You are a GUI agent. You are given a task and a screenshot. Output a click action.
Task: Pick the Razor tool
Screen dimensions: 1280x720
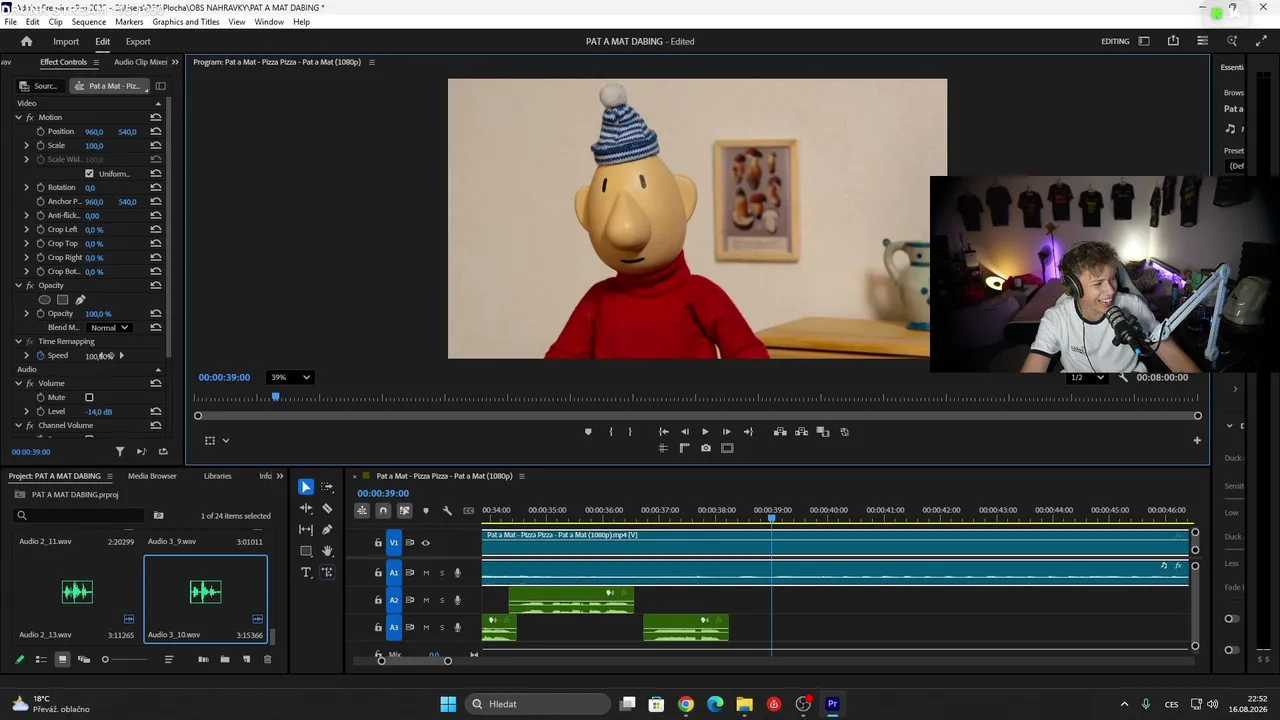click(327, 508)
